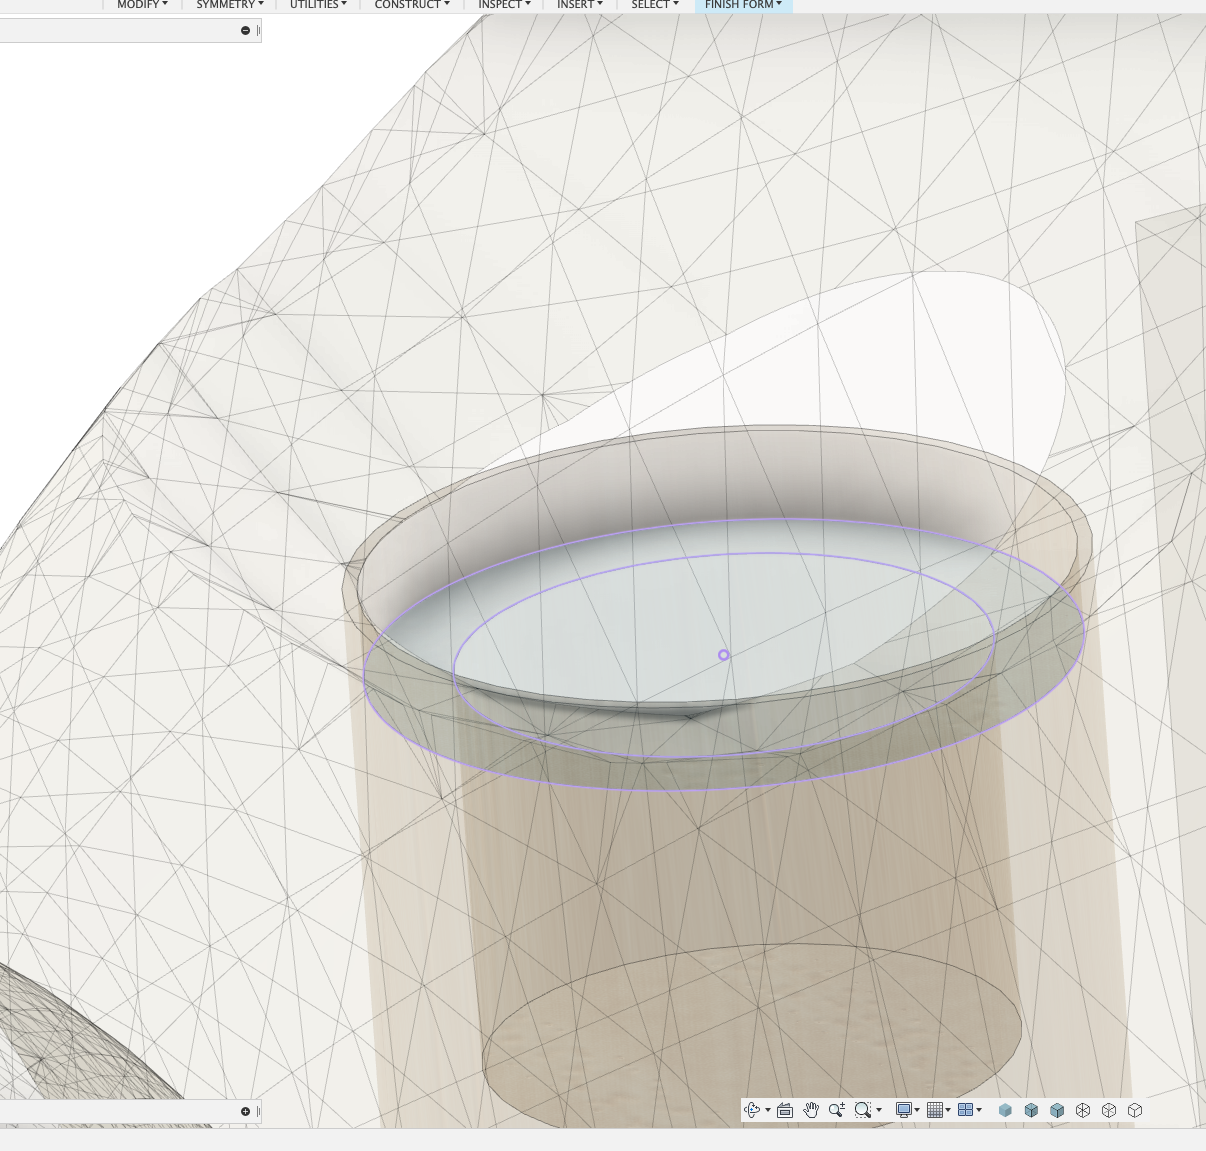
Task: Select the Zoom tool
Action: [835, 1109]
